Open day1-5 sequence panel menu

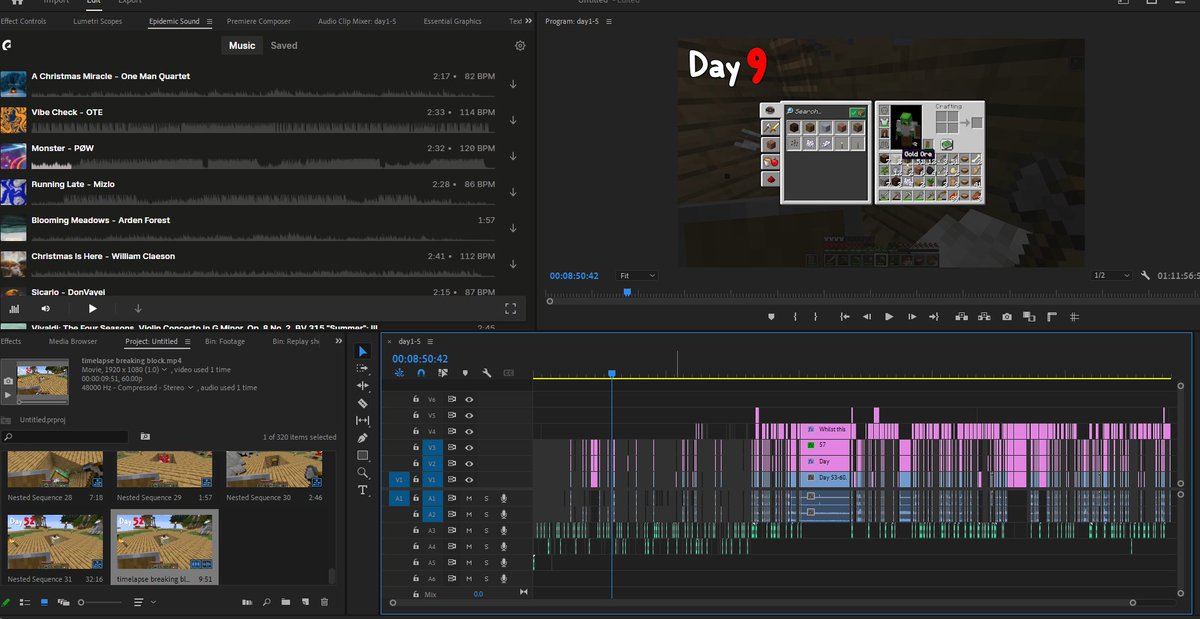click(x=431, y=341)
